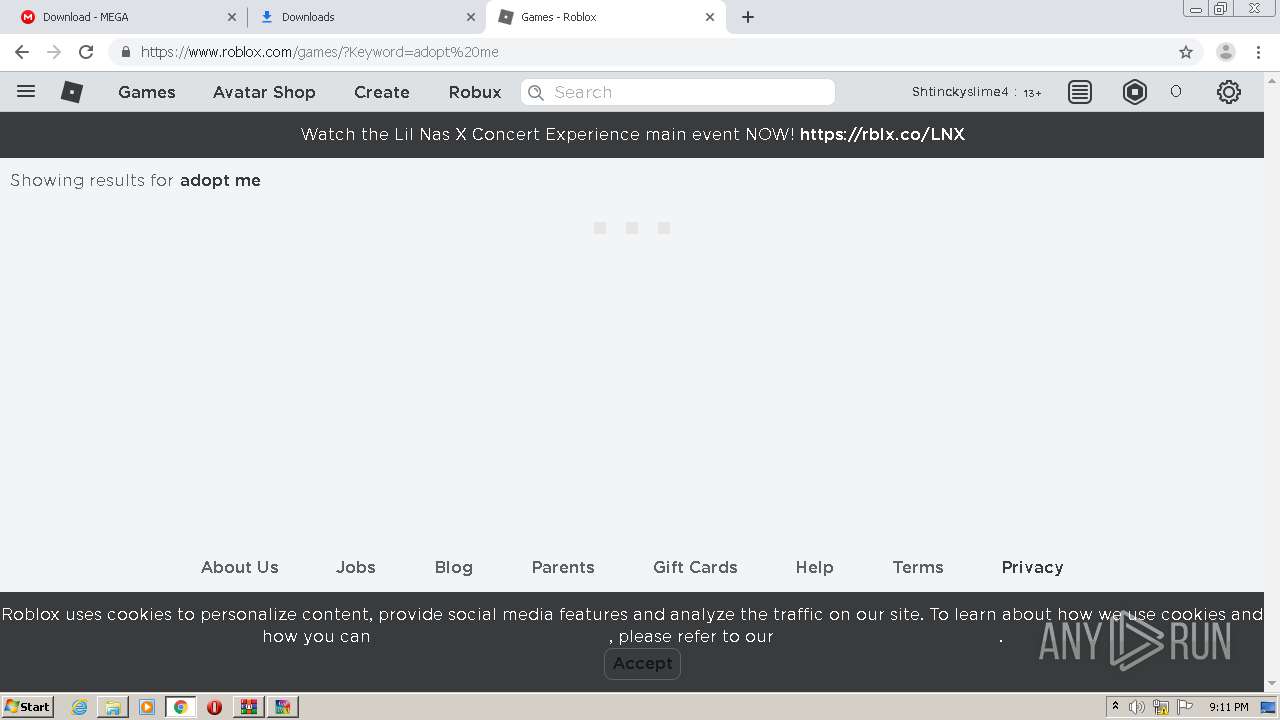
Task: Click the magnifier icon in Roblox search
Action: point(536,92)
